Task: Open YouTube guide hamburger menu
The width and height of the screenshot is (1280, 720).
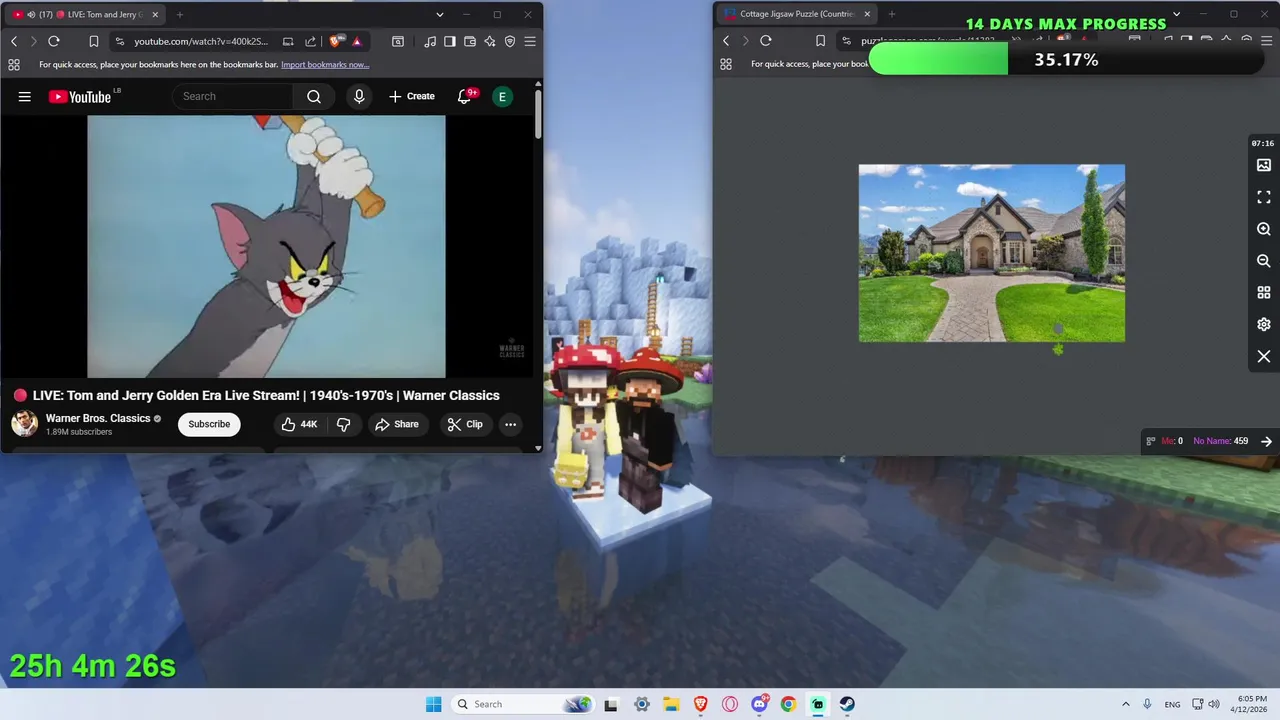Action: tap(24, 96)
